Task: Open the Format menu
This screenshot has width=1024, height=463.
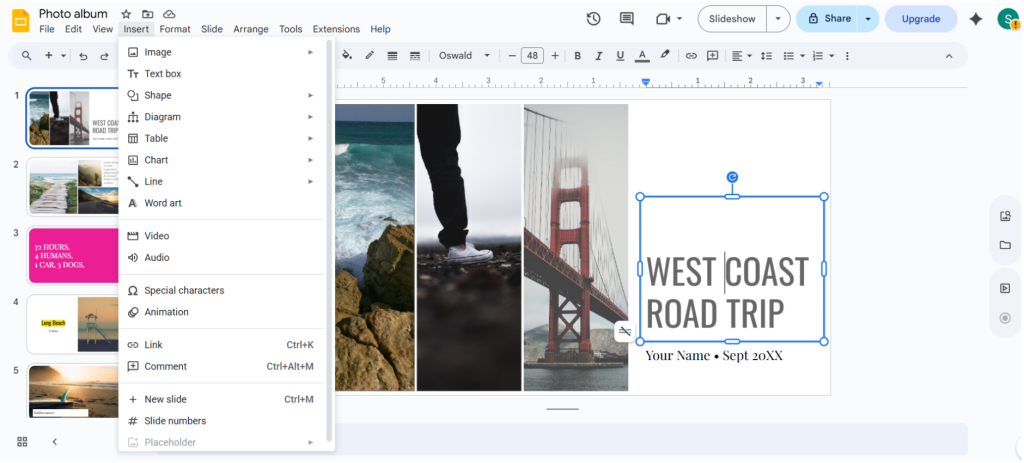Action: tap(175, 29)
